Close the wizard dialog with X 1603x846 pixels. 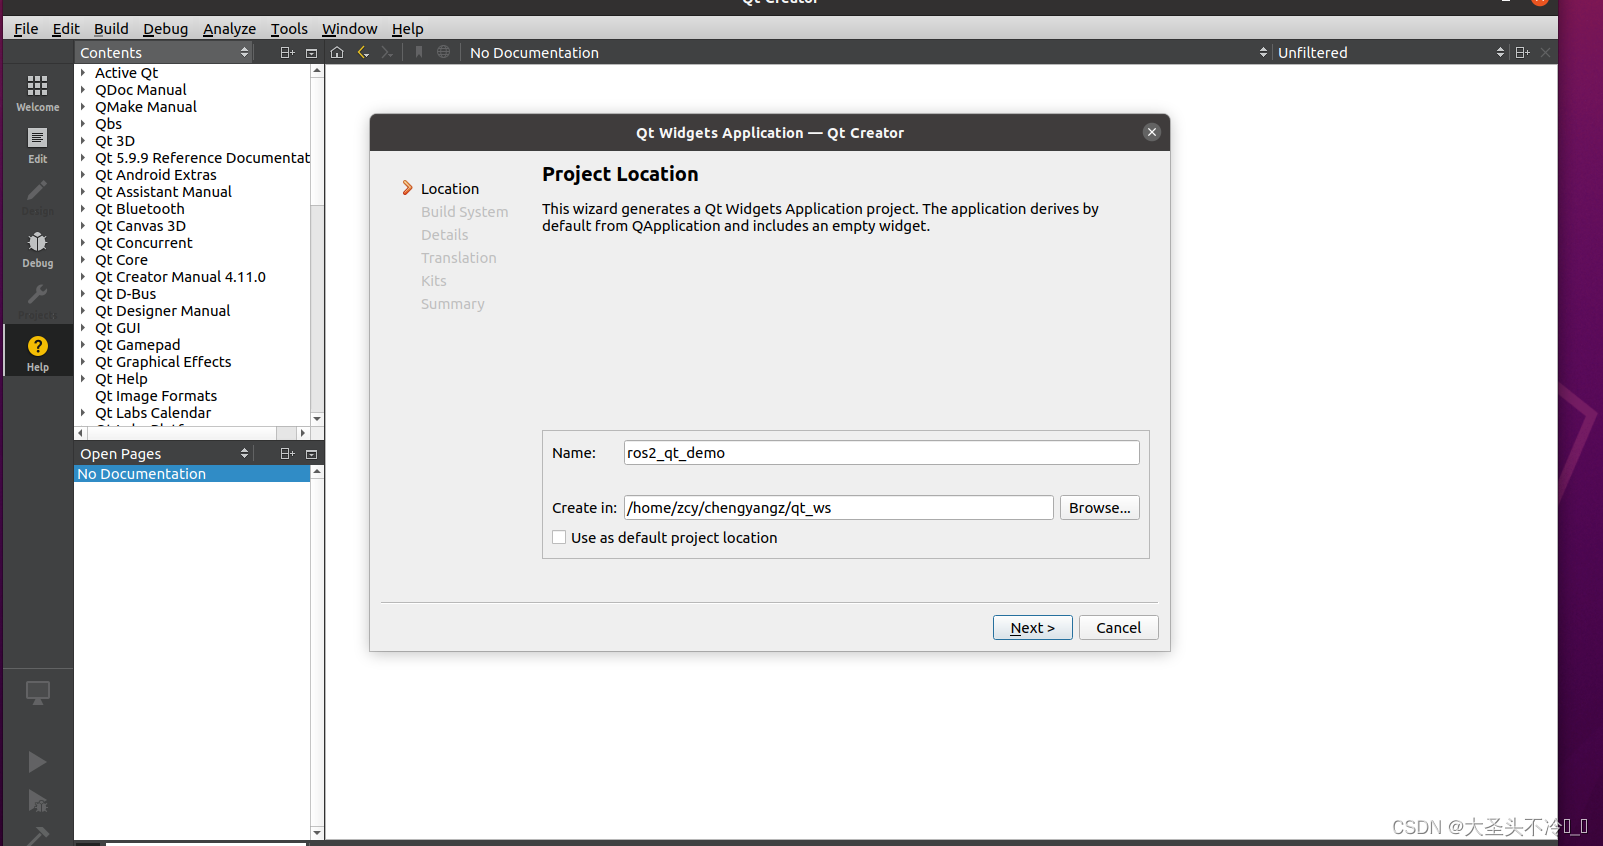click(1152, 132)
